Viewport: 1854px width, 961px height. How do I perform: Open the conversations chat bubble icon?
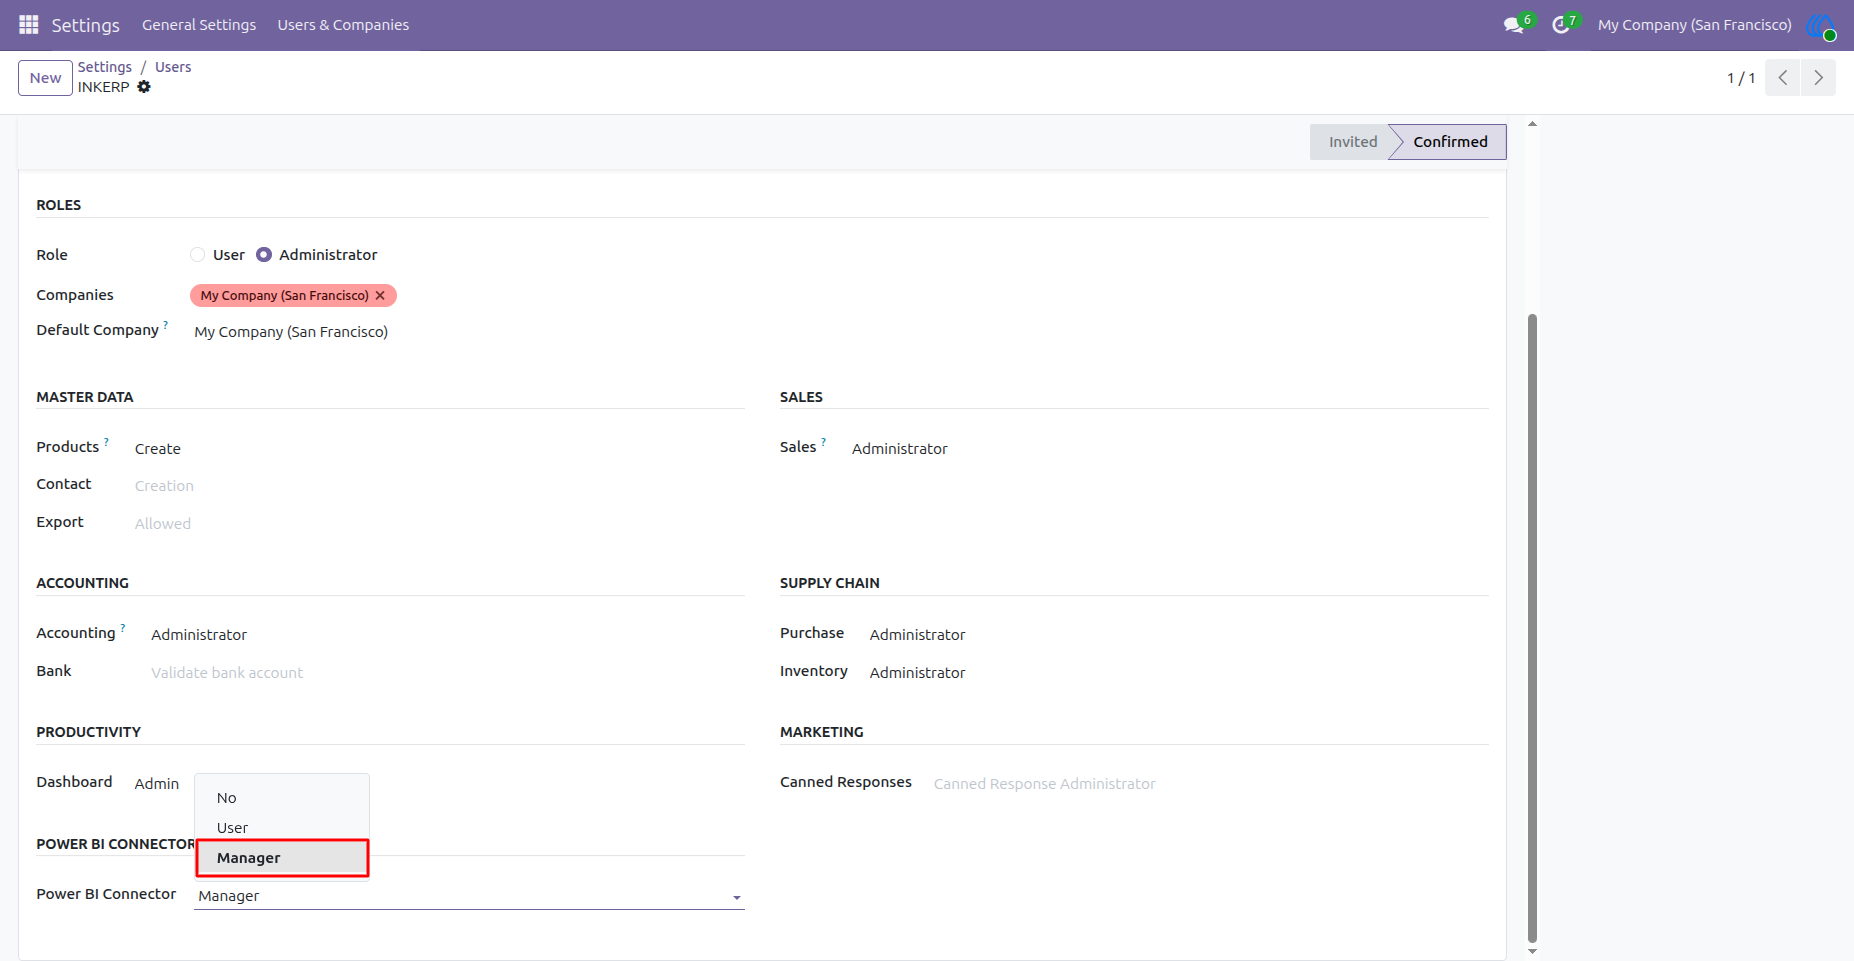pos(1514,25)
